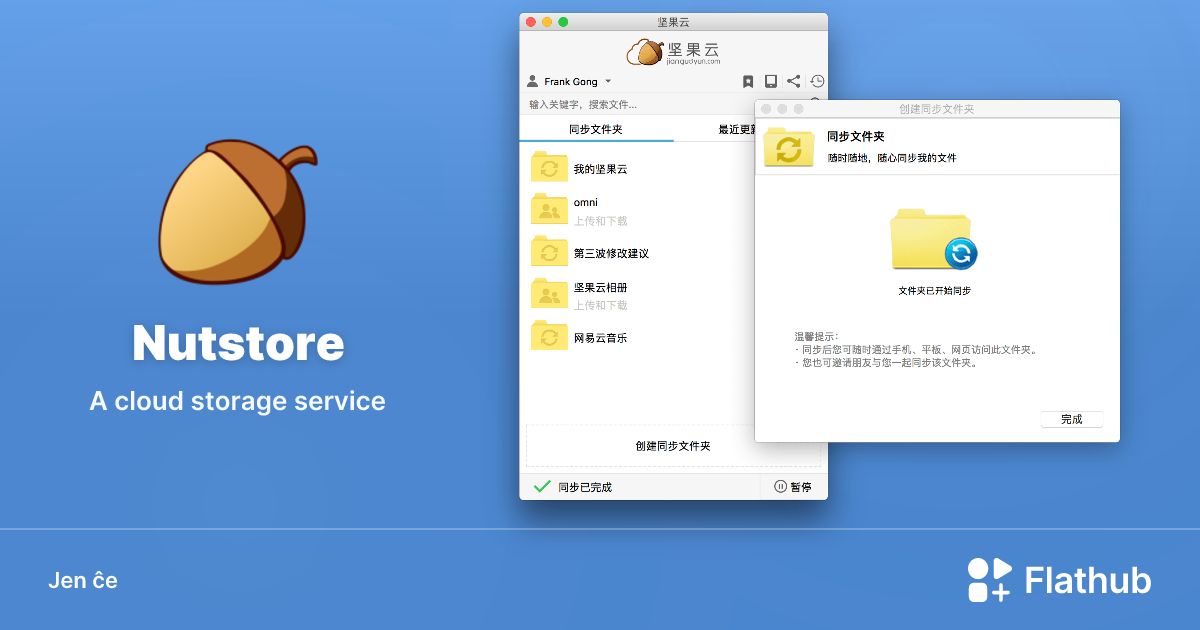The height and width of the screenshot is (630, 1200).
Task: Open the share icon in the toolbar
Action: pos(793,81)
